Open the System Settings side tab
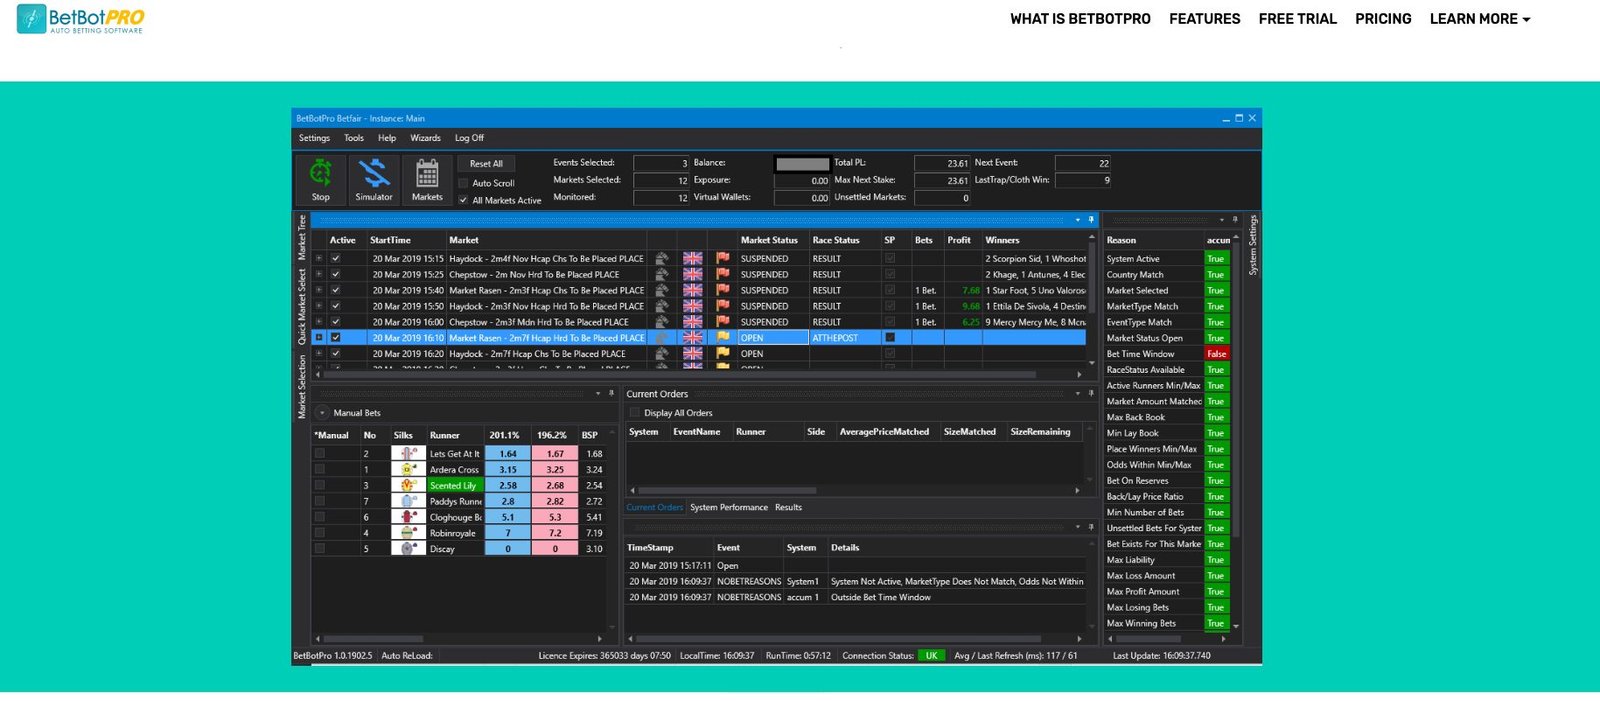 1253,245
